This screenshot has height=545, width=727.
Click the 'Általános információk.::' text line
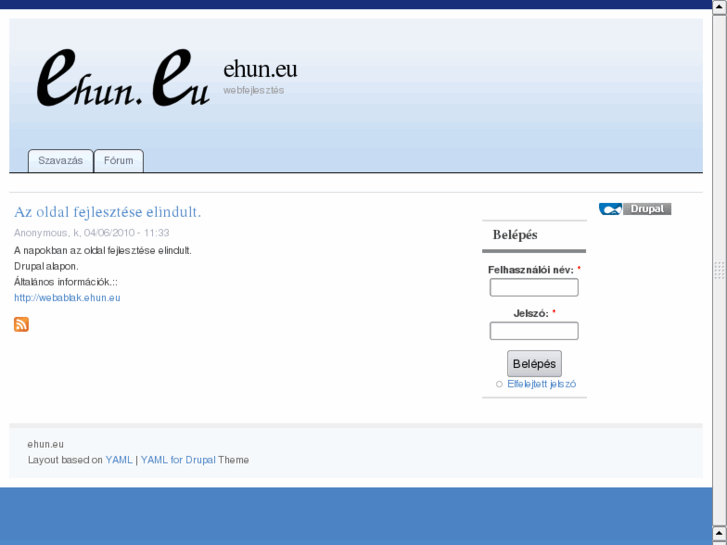pos(66,282)
